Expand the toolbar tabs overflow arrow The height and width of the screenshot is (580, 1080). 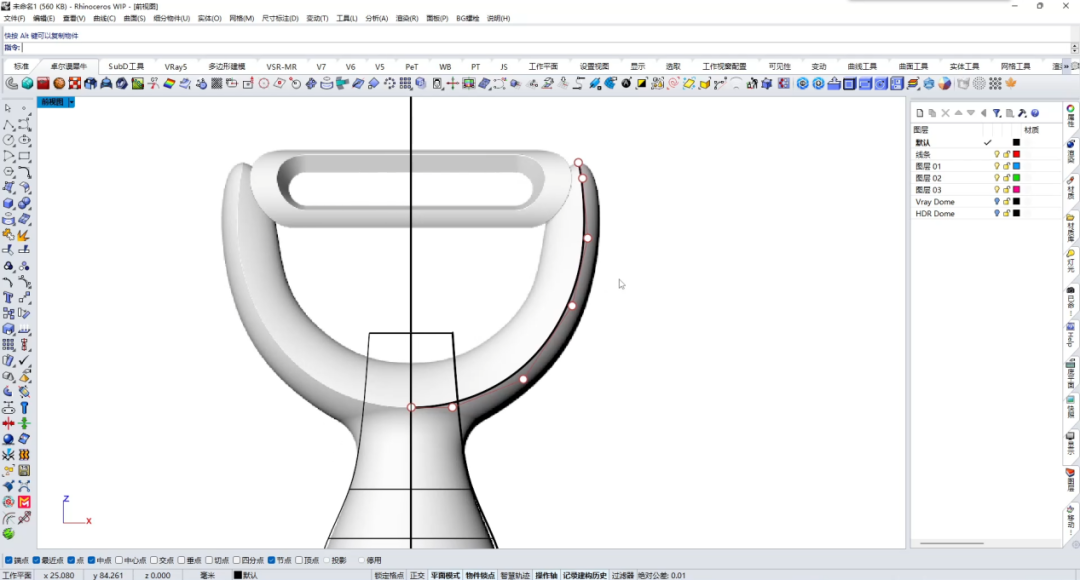click(x=1067, y=66)
